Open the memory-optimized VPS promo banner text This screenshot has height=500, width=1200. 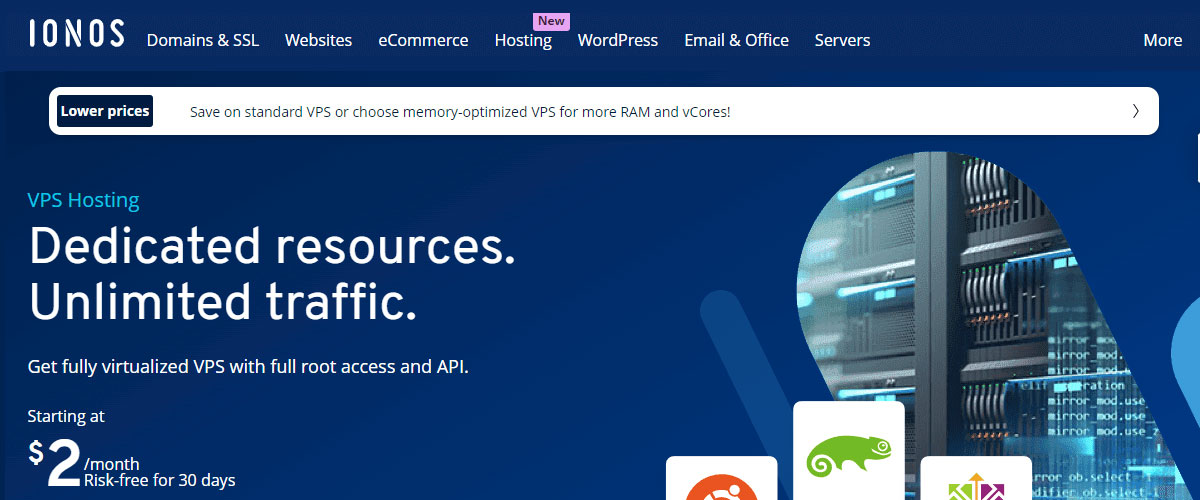(460, 112)
